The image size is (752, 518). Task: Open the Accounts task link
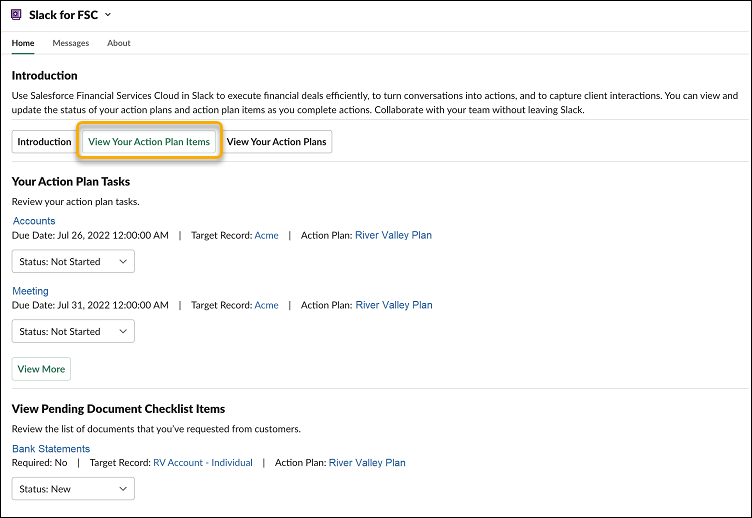(x=34, y=221)
